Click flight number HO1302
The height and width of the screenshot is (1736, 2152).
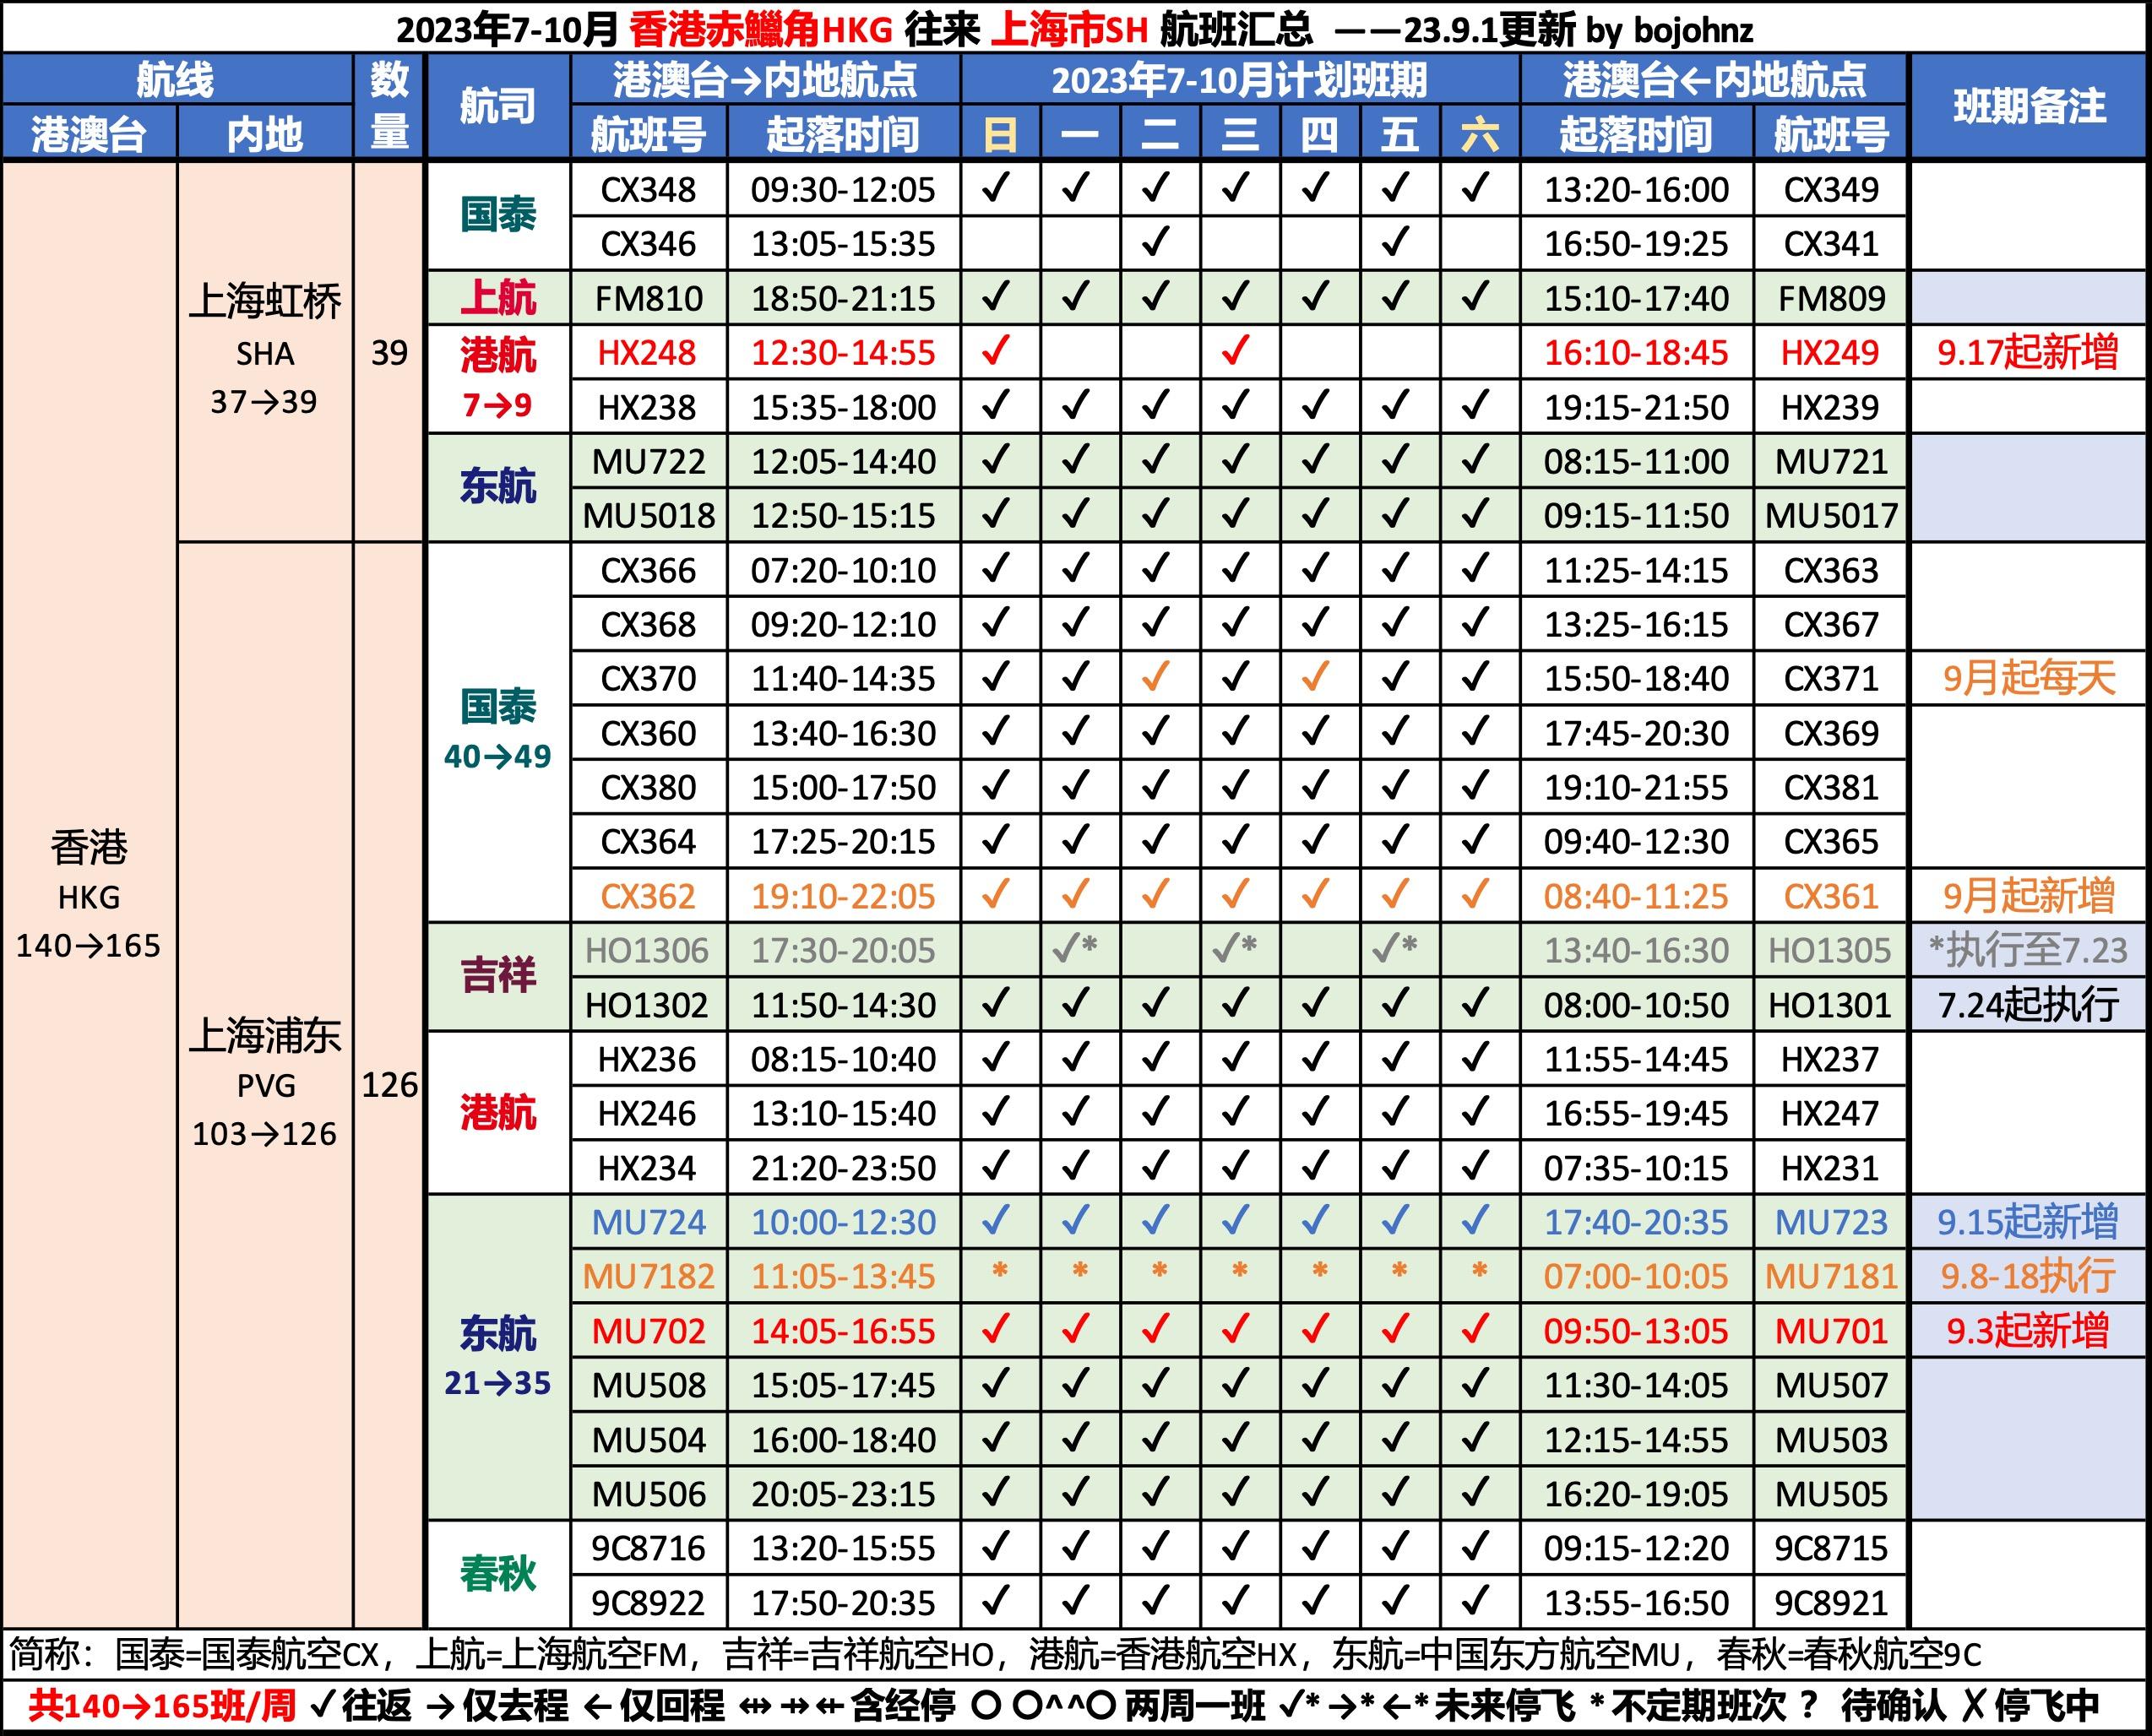pos(648,1004)
